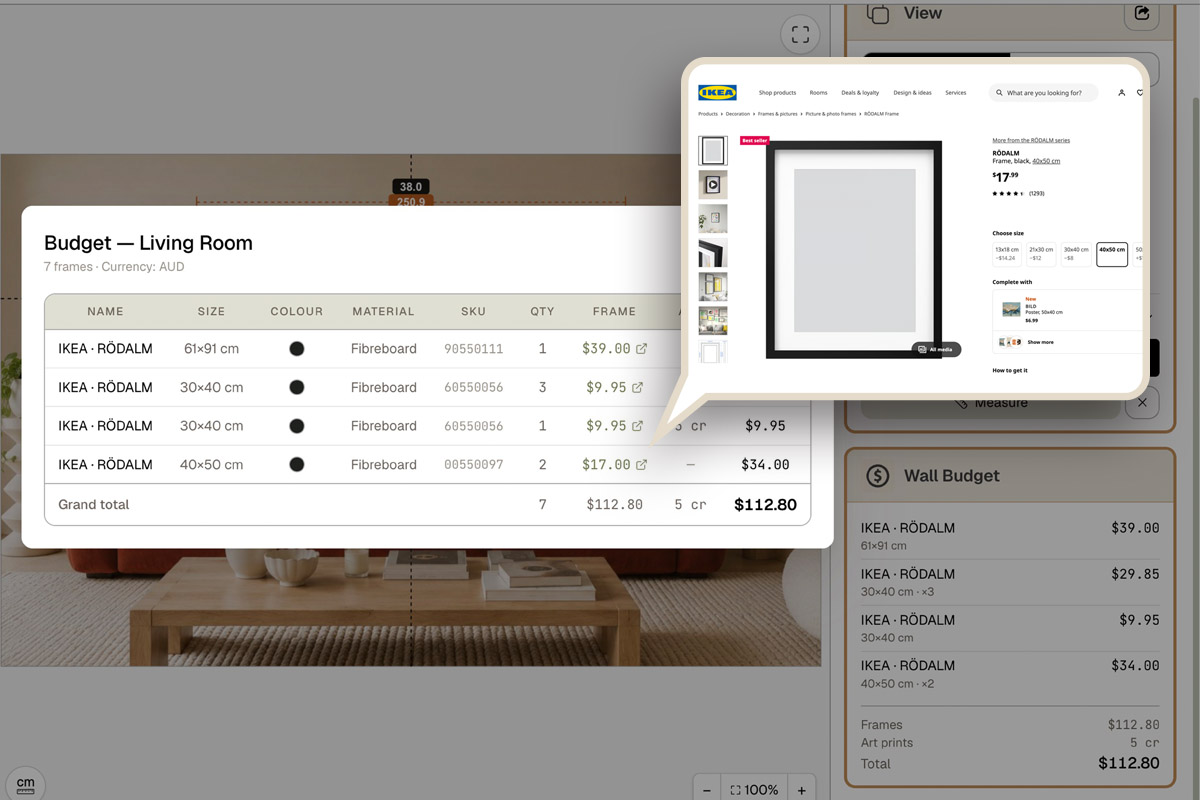Viewport: 1200px width, 800px height.
Task: Click 'Frames & pictures' breadcrumb link
Action: coord(778,114)
